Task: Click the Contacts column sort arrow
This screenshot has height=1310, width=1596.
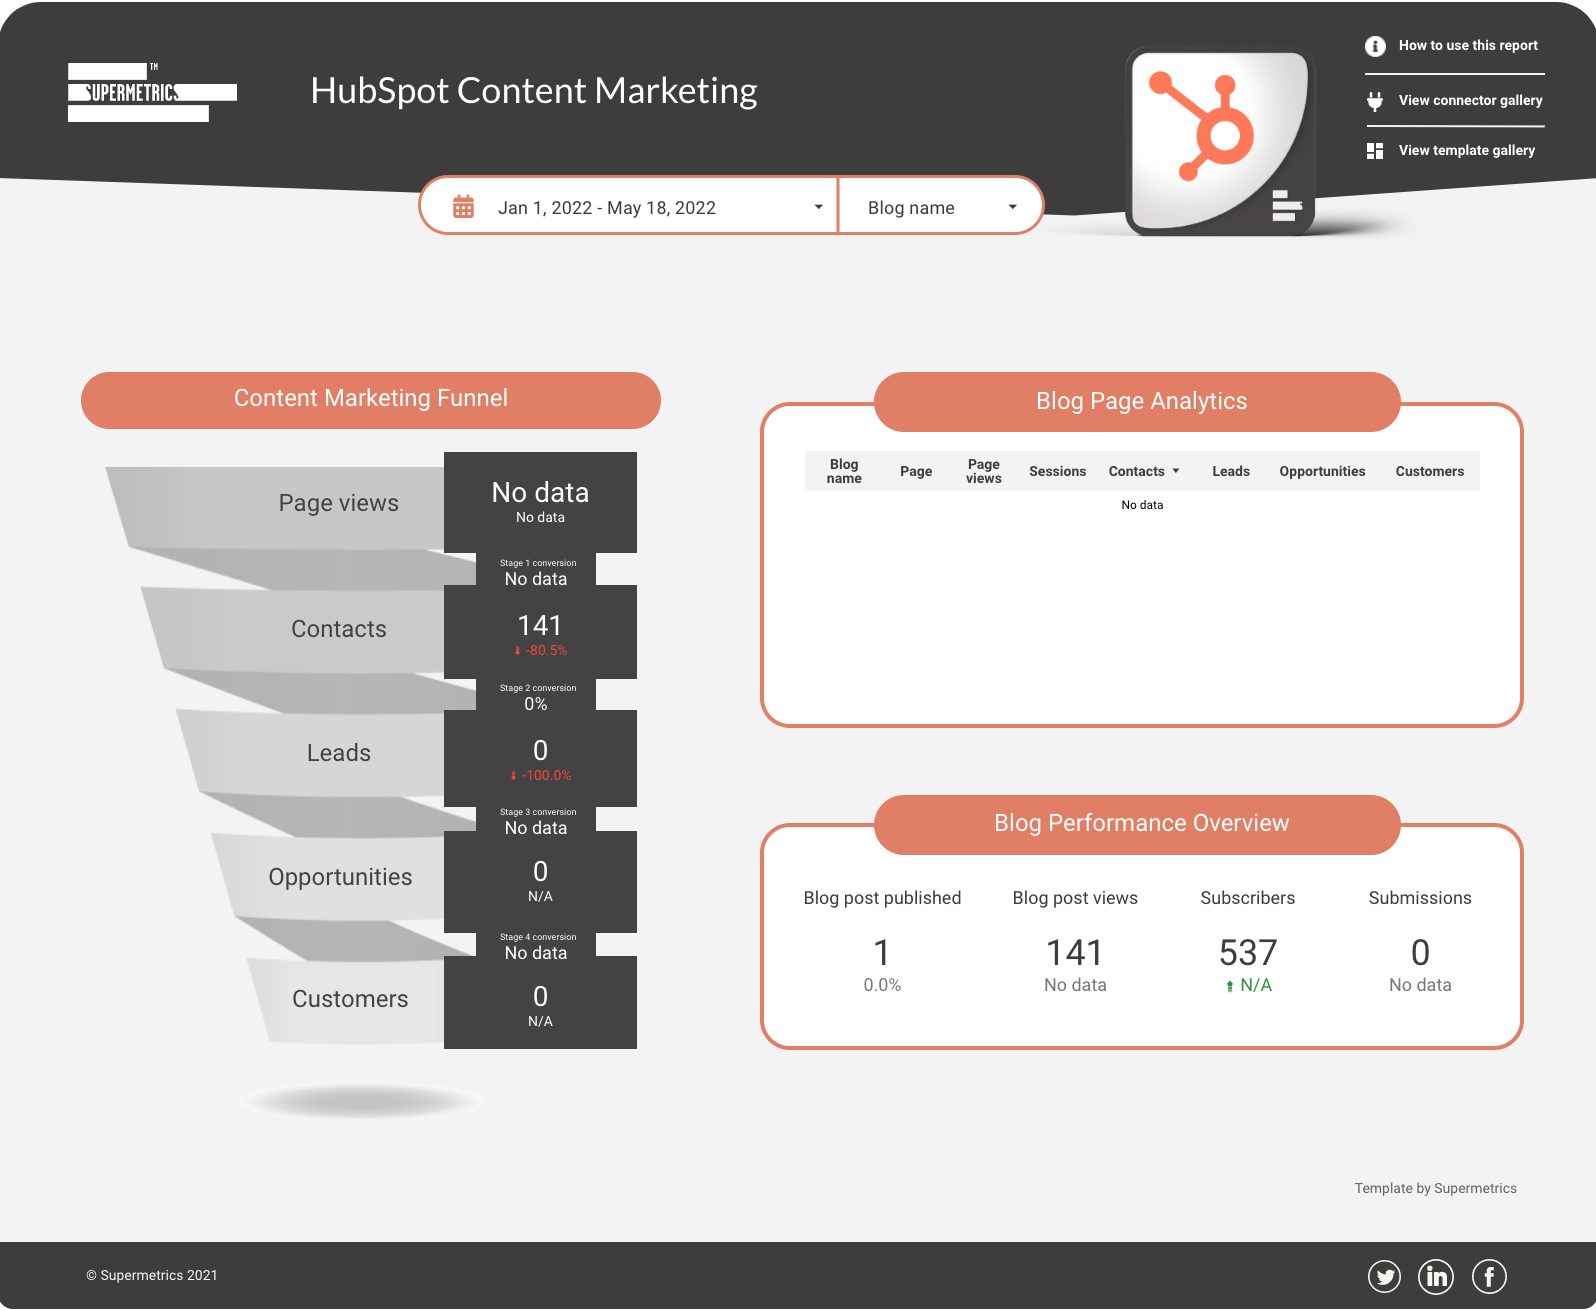Action: tap(1176, 471)
